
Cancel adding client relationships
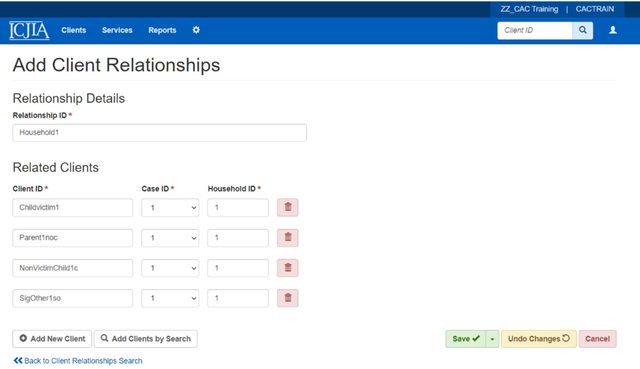(598, 339)
